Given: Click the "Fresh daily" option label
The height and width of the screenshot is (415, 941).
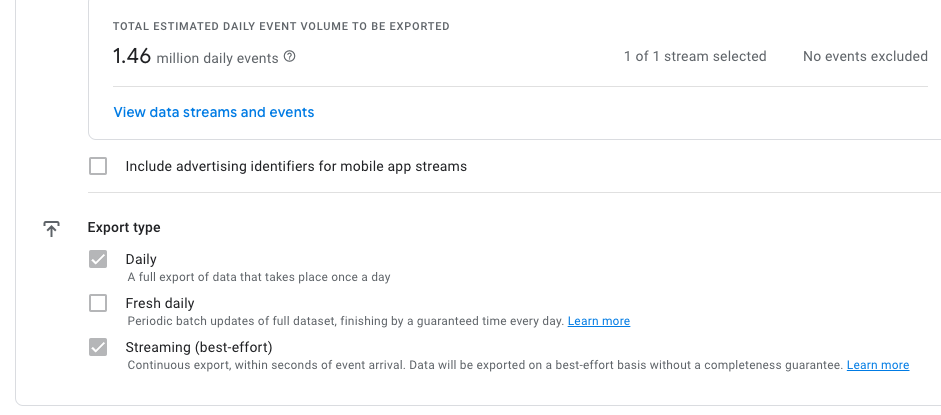Looking at the screenshot, I should click(160, 303).
